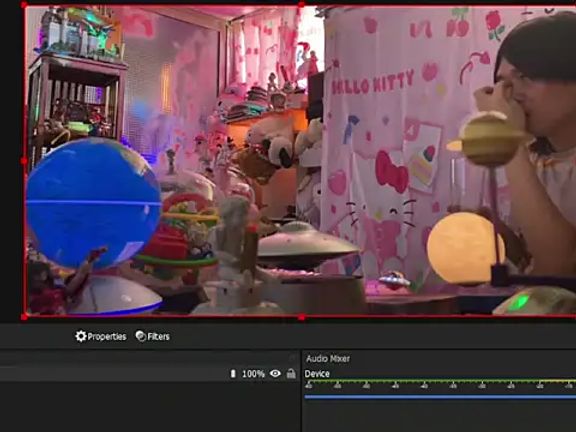Click the small dock icon left of Audio Mixer
576x432 pixels.
pos(292,357)
